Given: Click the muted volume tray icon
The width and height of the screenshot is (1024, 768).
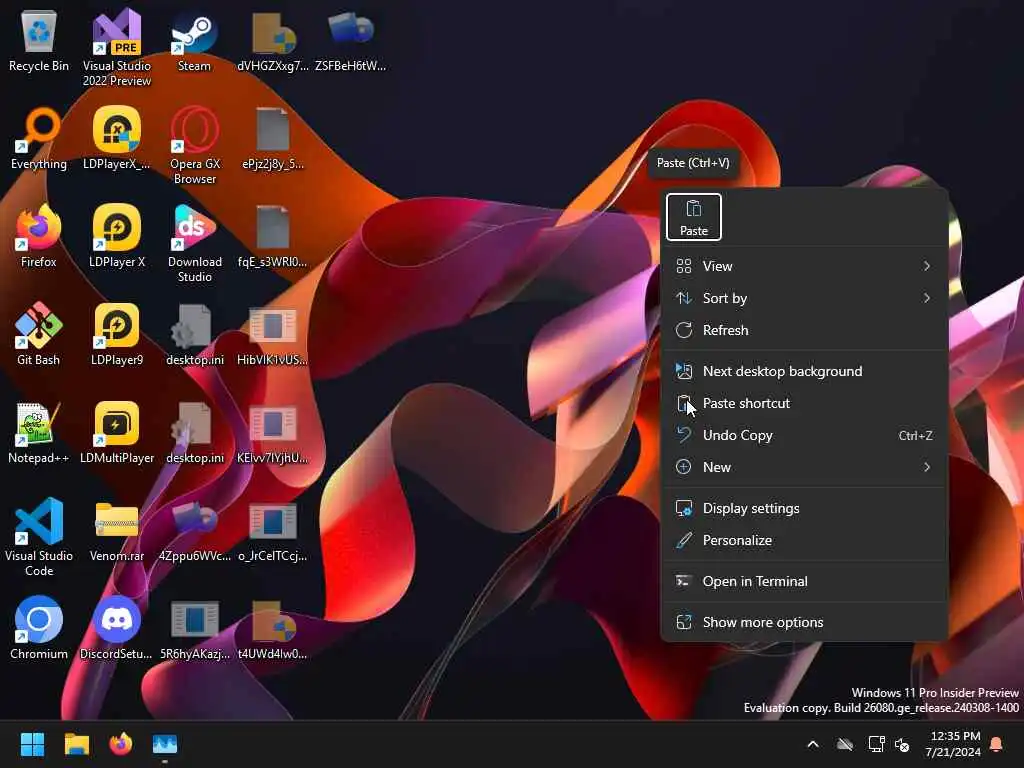Looking at the screenshot, I should (903, 744).
